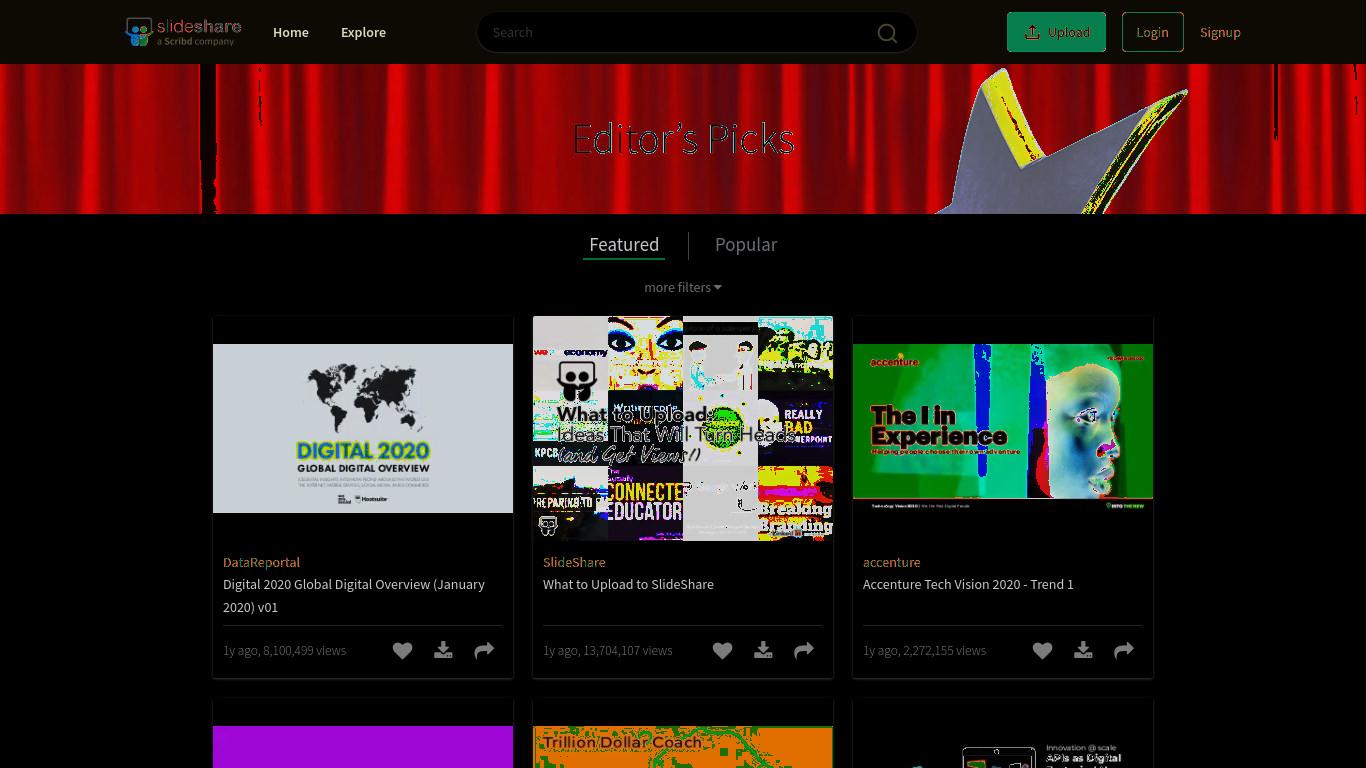Open the Home menu item

click(291, 32)
